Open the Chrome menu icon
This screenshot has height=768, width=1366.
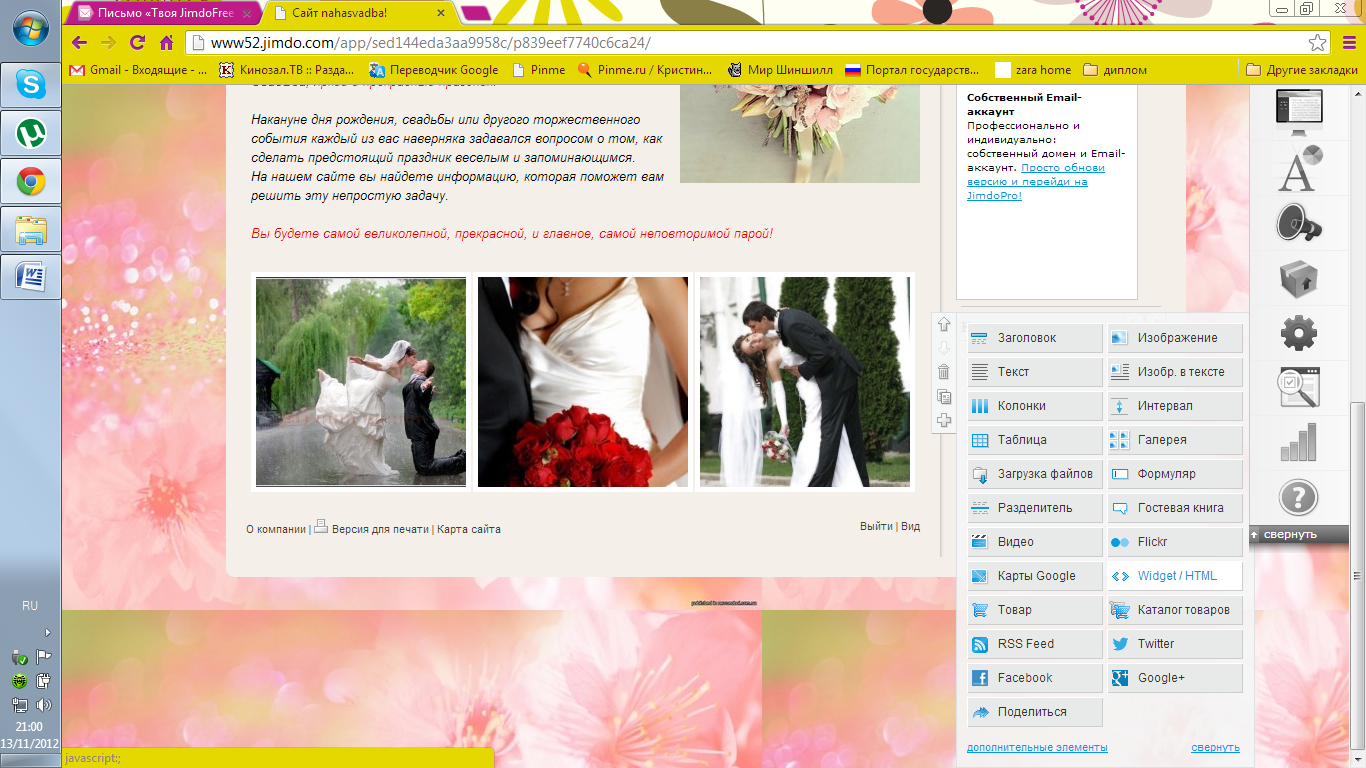pyautogui.click(x=1348, y=43)
